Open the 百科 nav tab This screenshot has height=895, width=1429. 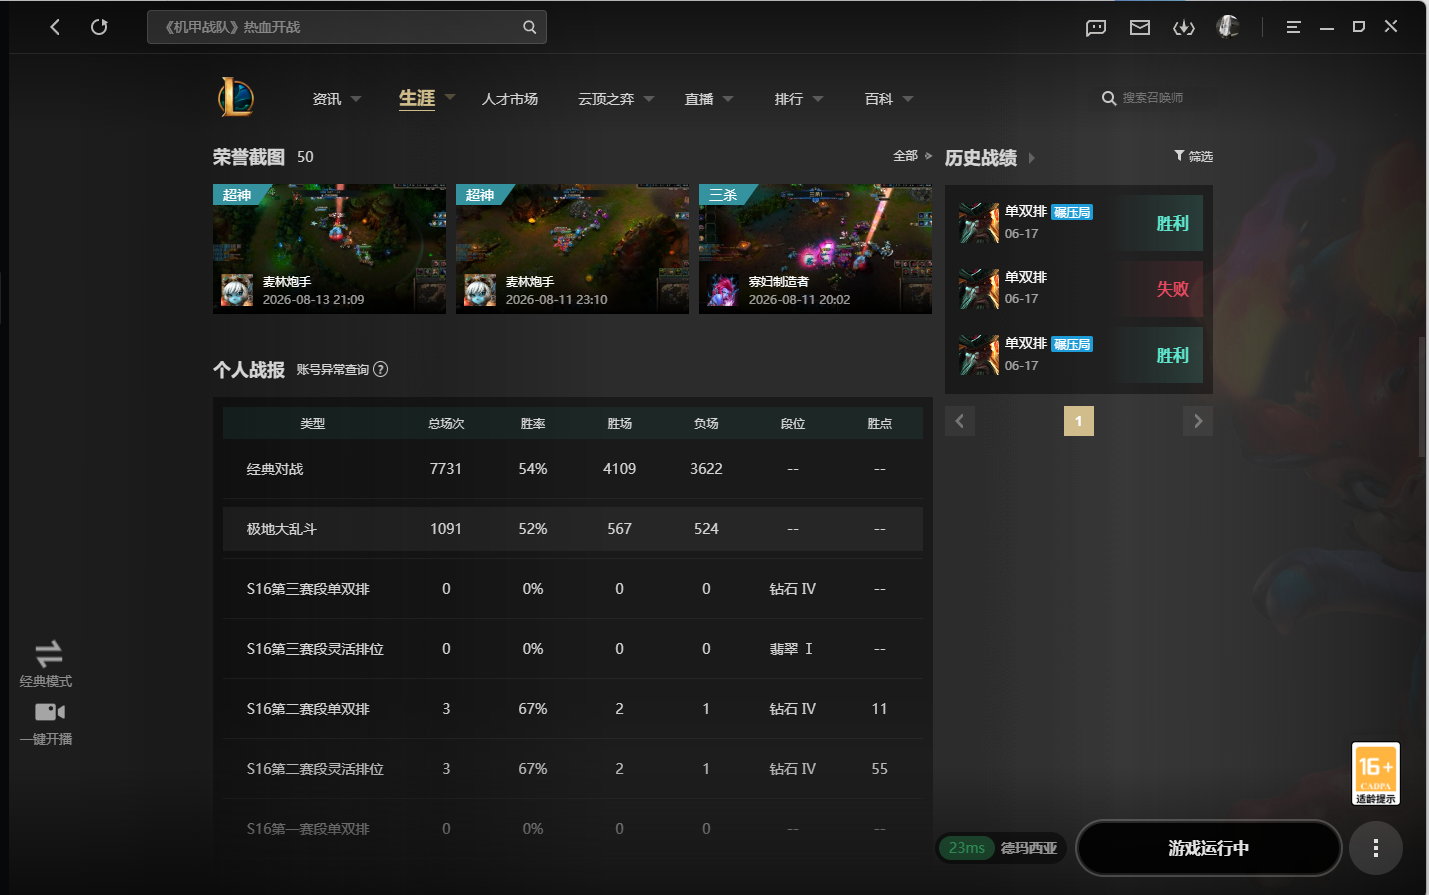879,99
